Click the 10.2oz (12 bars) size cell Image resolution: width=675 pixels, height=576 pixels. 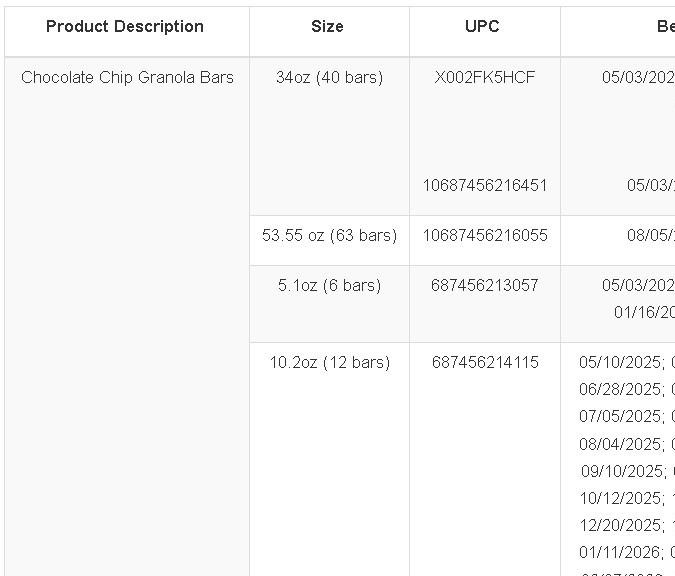329,363
